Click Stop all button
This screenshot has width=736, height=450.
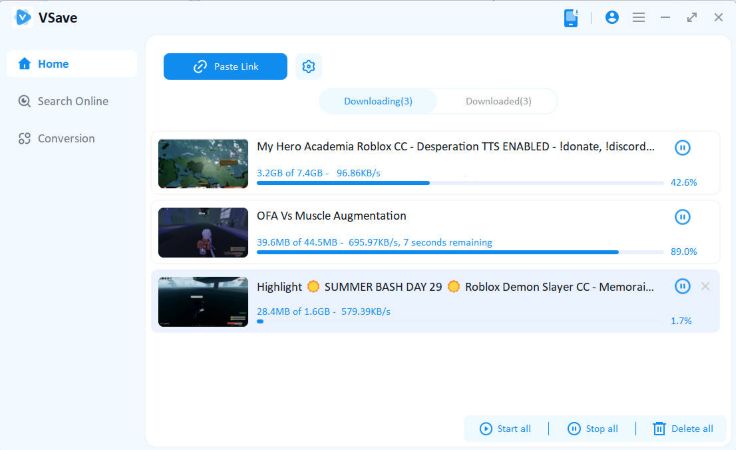point(593,428)
